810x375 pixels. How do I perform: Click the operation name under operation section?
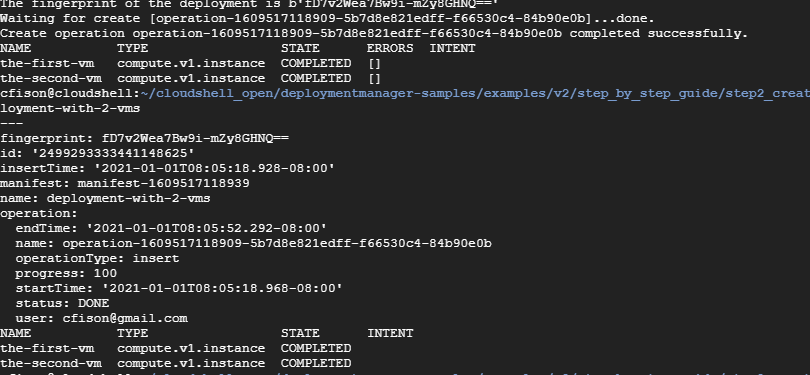tap(277, 243)
